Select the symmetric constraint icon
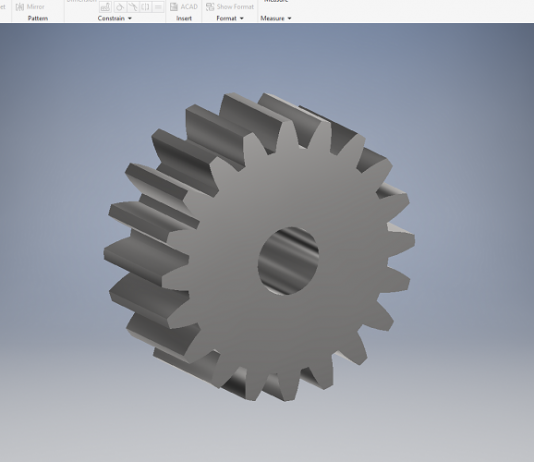The height and width of the screenshot is (462, 534). tap(145, 7)
